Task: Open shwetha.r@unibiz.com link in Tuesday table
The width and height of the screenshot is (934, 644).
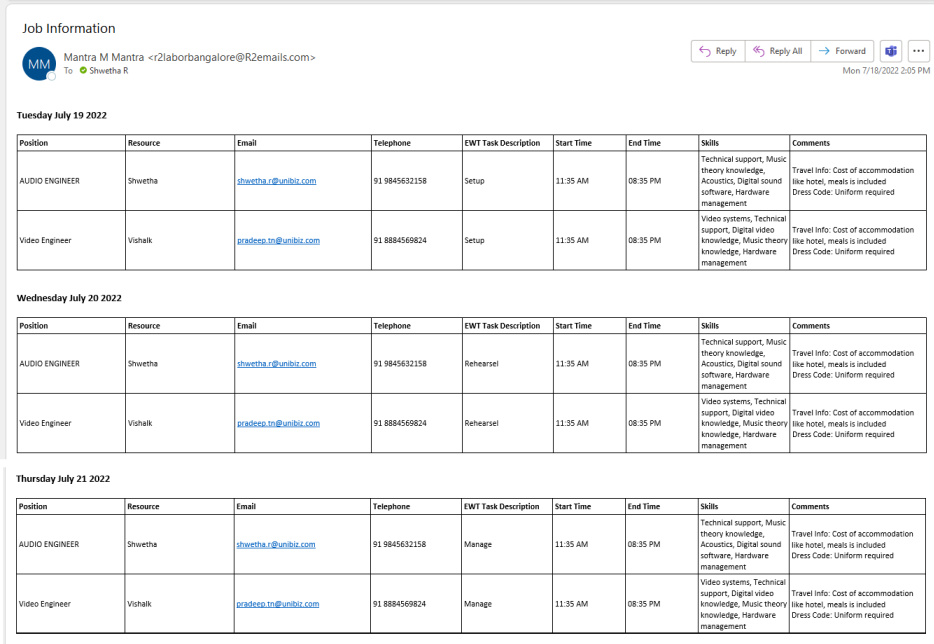Action: coord(276,181)
